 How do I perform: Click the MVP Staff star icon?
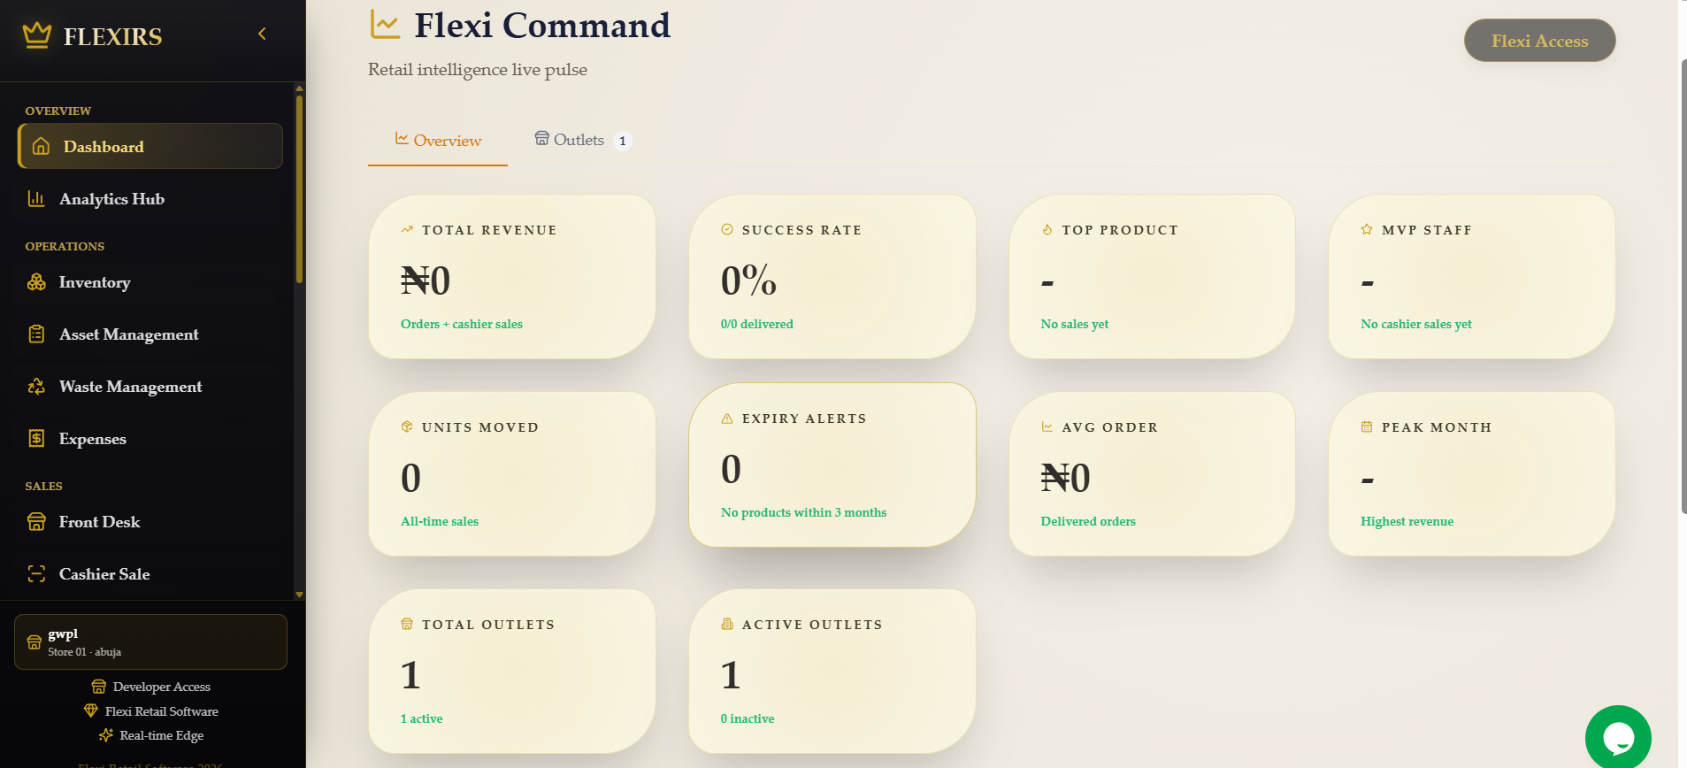point(1367,230)
